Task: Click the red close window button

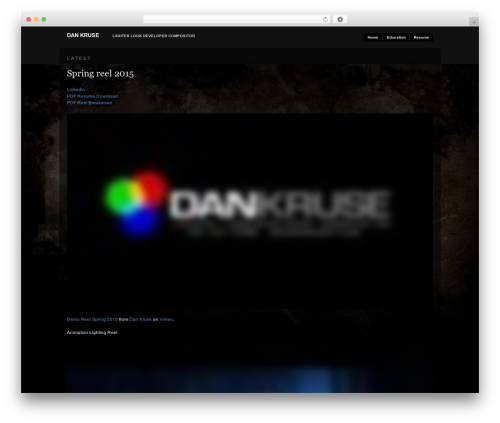Action: click(x=29, y=19)
